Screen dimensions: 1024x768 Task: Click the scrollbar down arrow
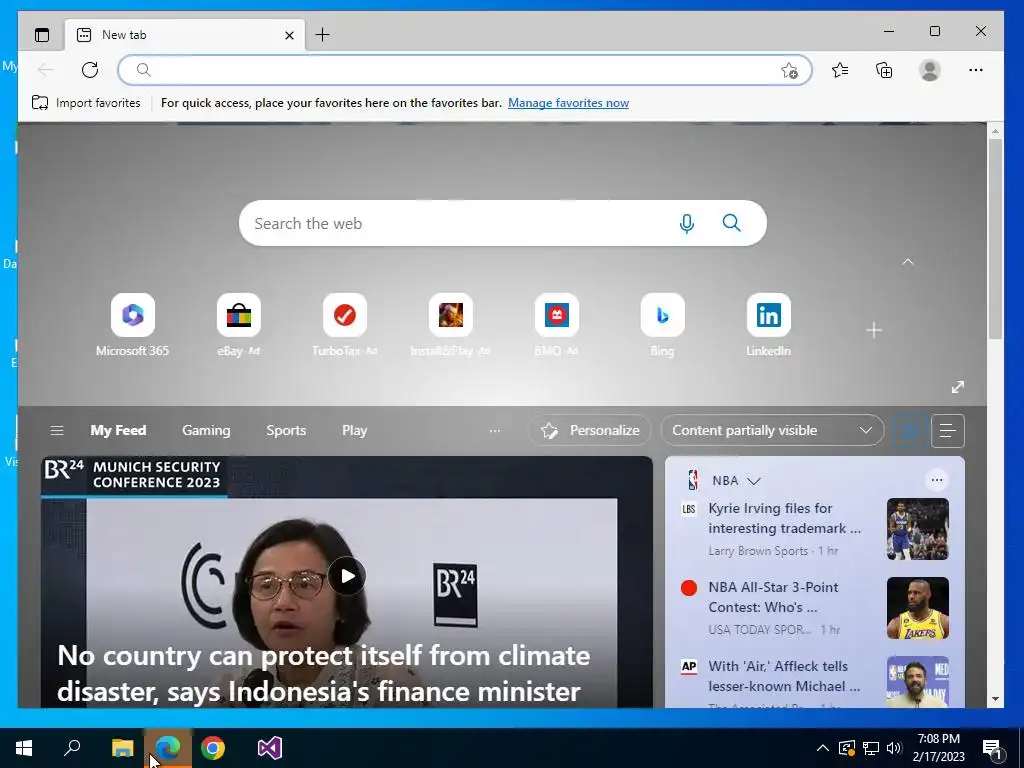click(995, 699)
